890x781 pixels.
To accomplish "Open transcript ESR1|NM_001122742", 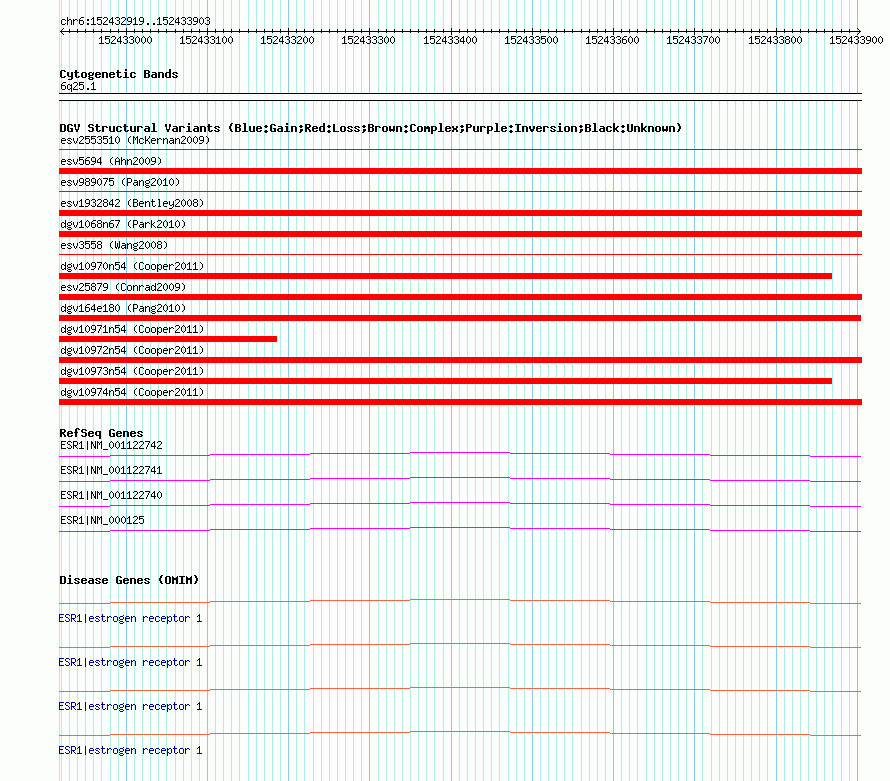I will pyautogui.click(x=111, y=446).
